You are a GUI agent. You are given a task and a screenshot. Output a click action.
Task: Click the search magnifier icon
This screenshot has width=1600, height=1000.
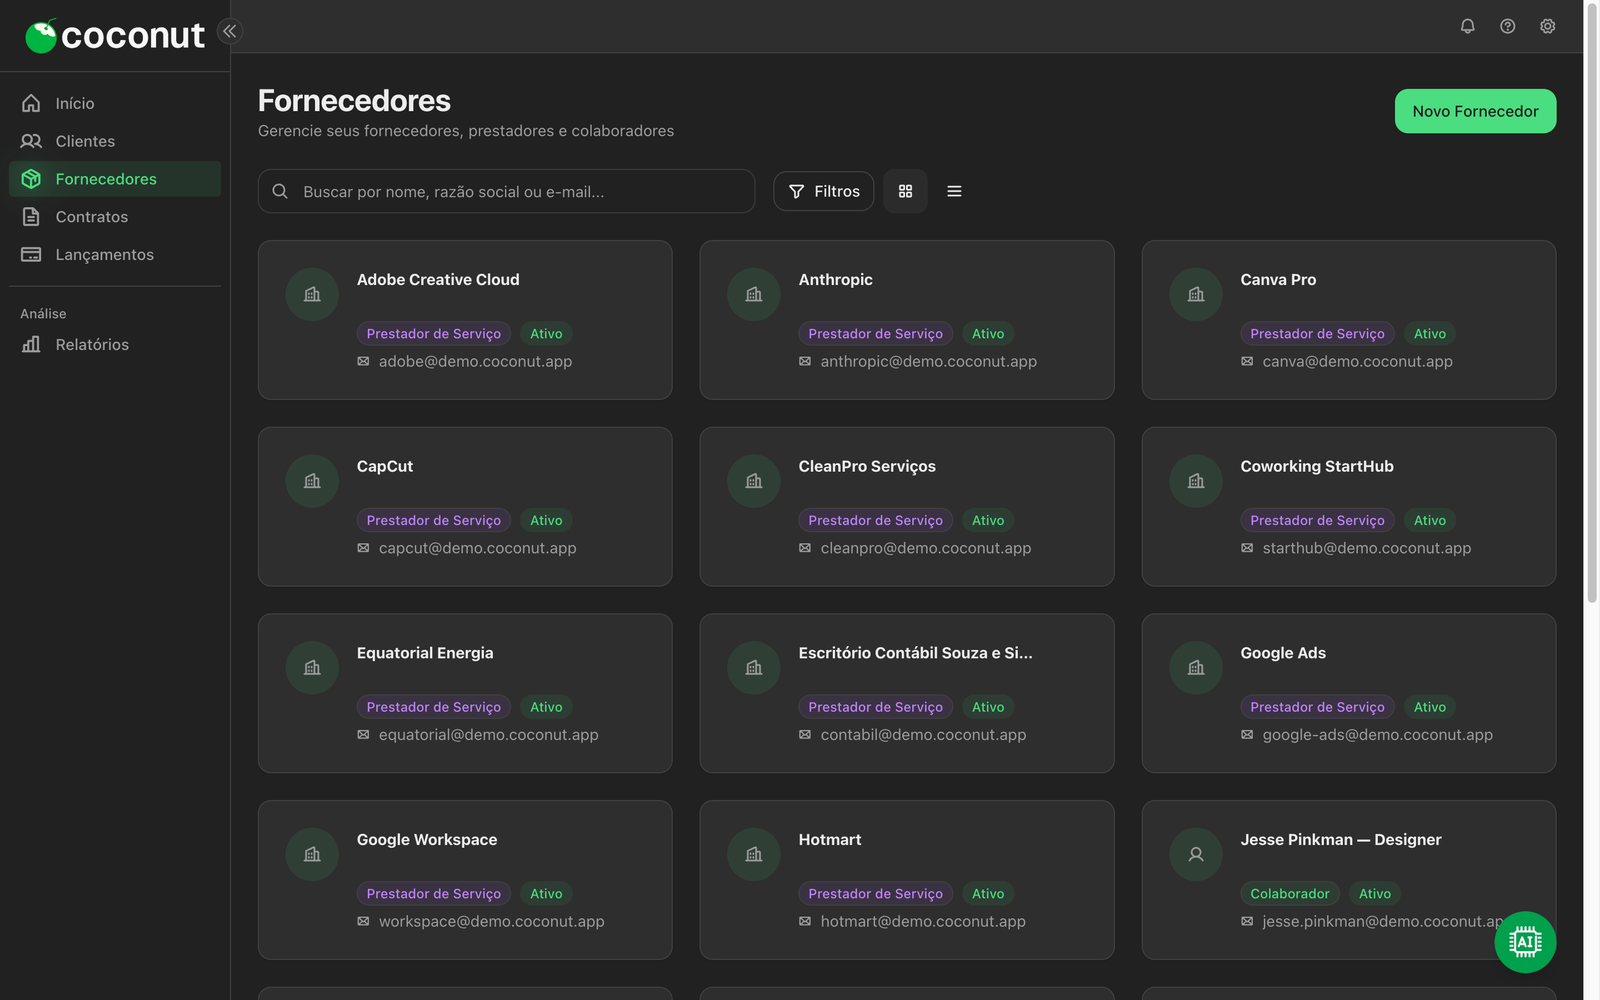(280, 191)
